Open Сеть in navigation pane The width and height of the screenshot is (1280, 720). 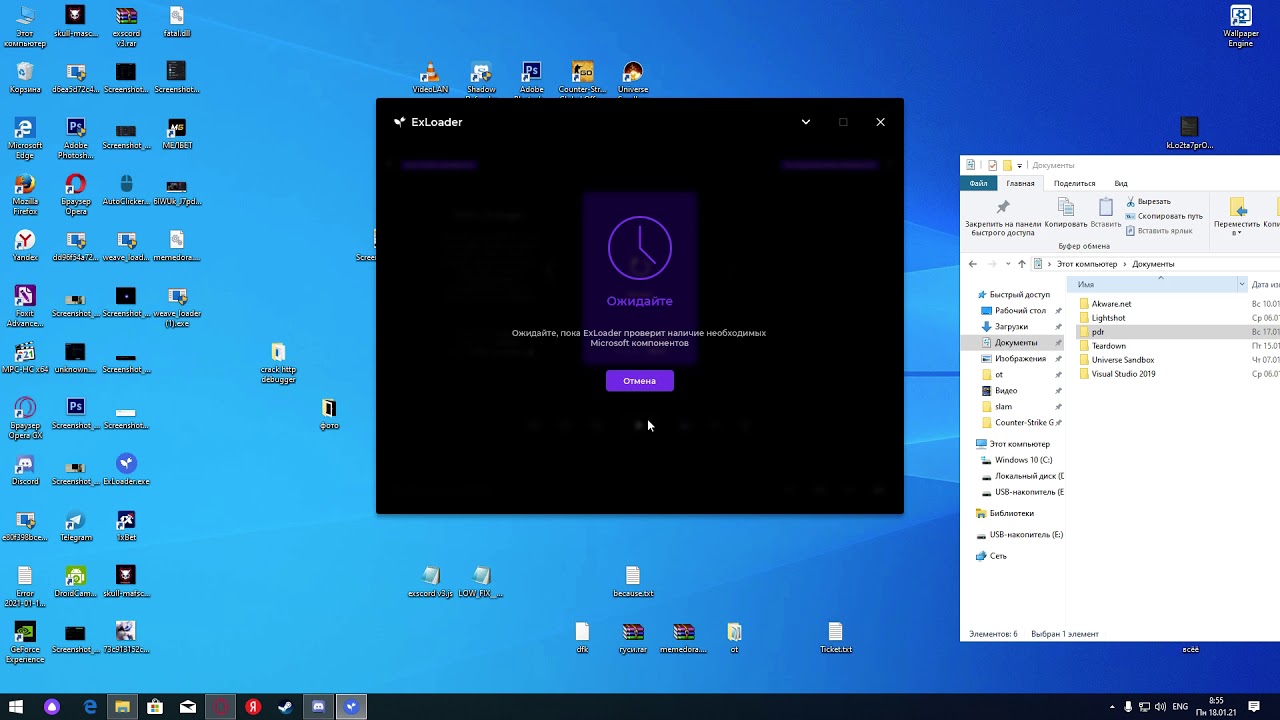[x=991, y=556]
